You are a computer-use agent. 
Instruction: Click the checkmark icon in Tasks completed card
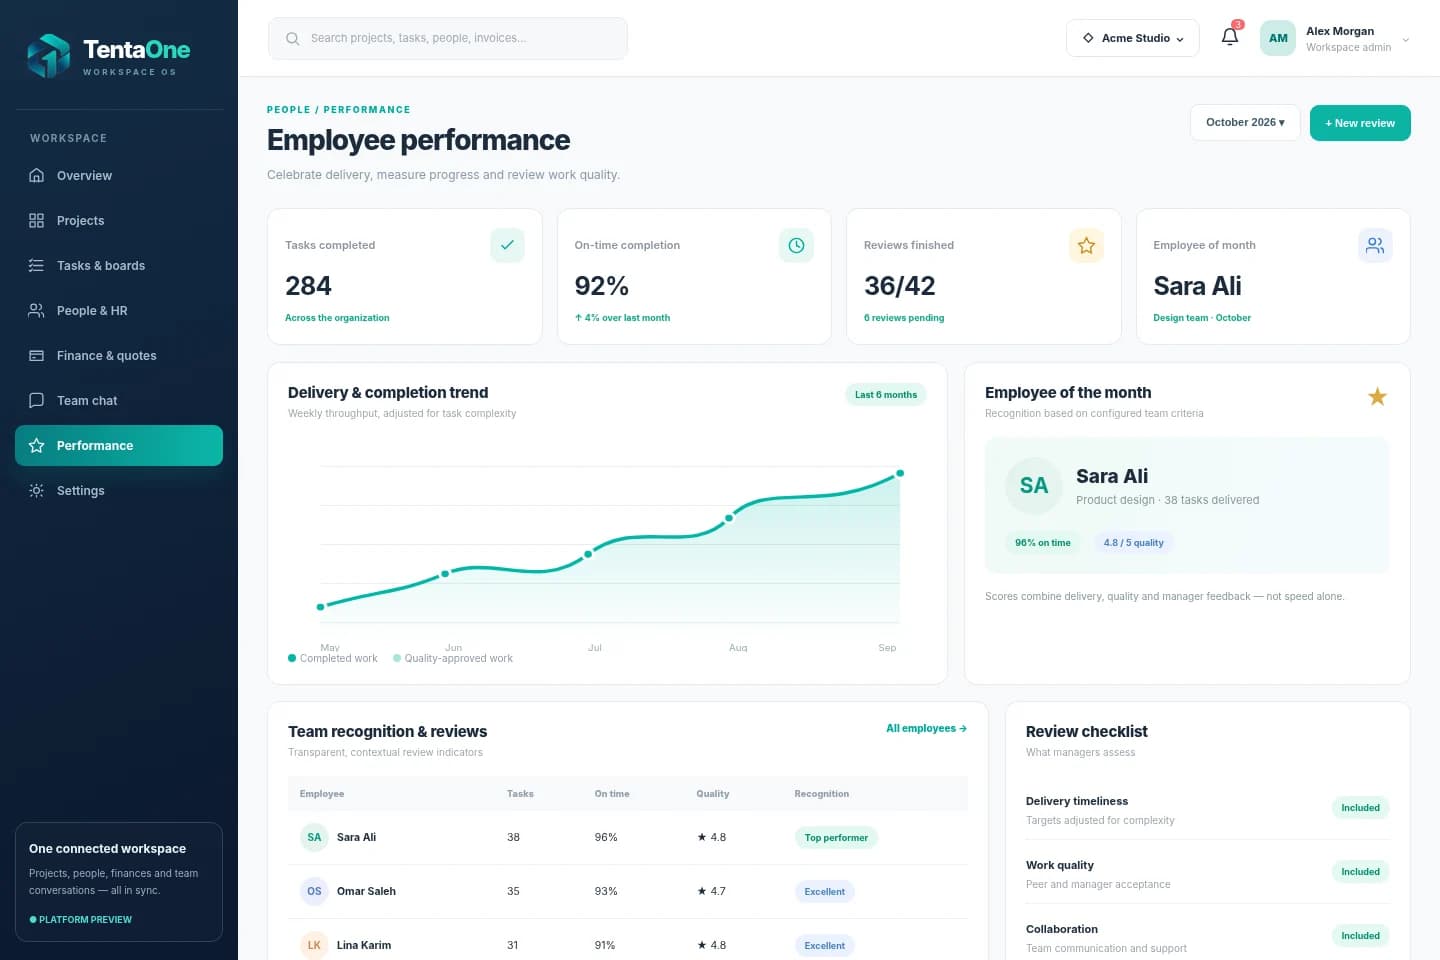click(507, 245)
